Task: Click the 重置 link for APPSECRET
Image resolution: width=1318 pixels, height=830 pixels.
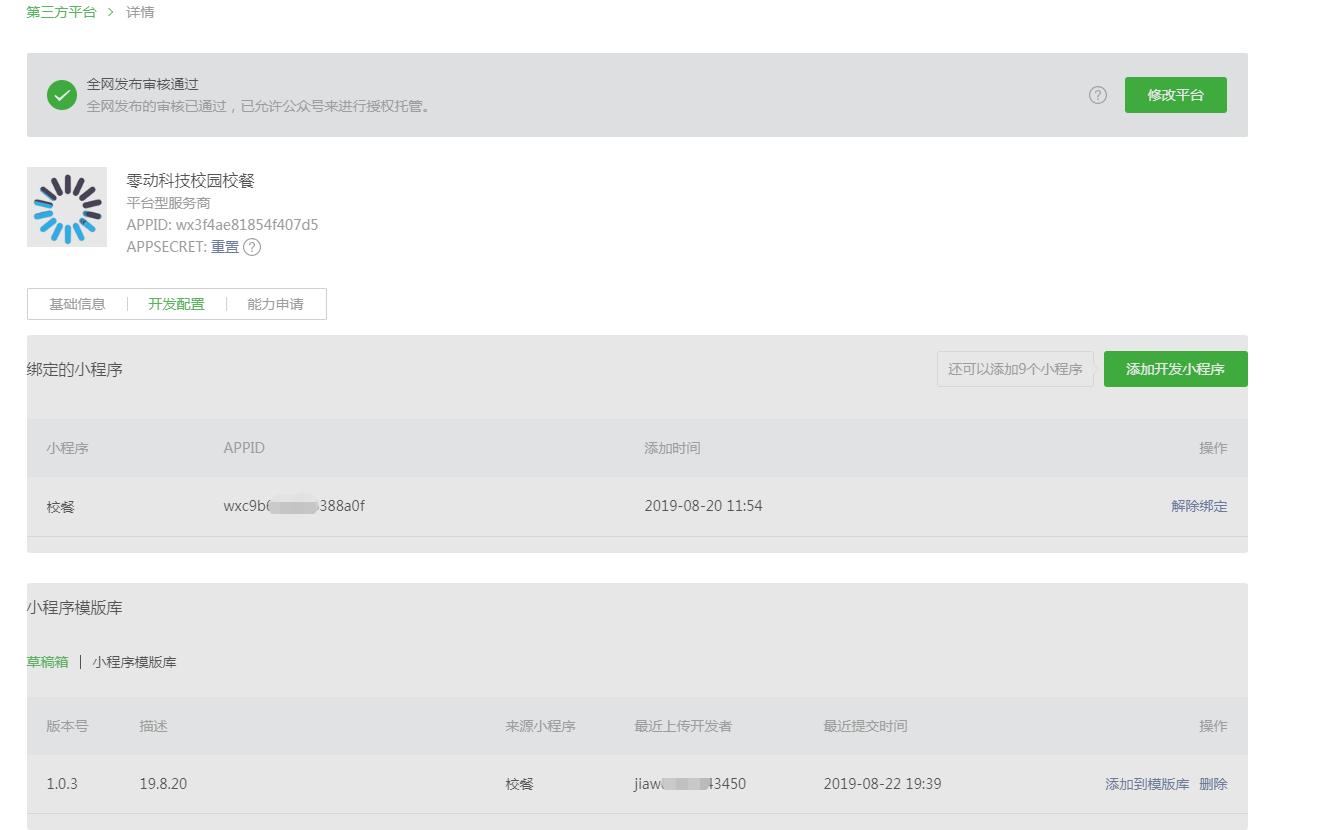Action: click(225, 247)
